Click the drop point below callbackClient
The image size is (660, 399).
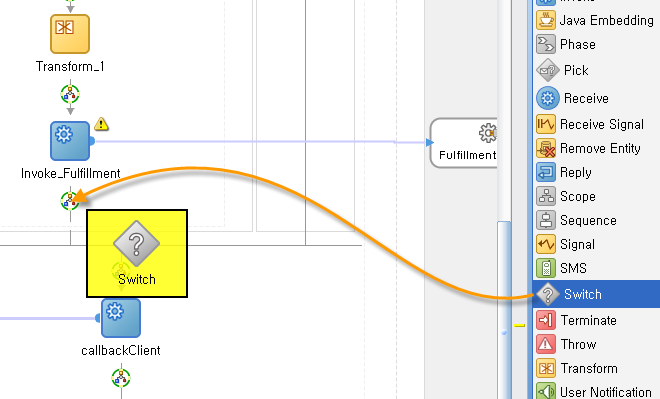(121, 378)
